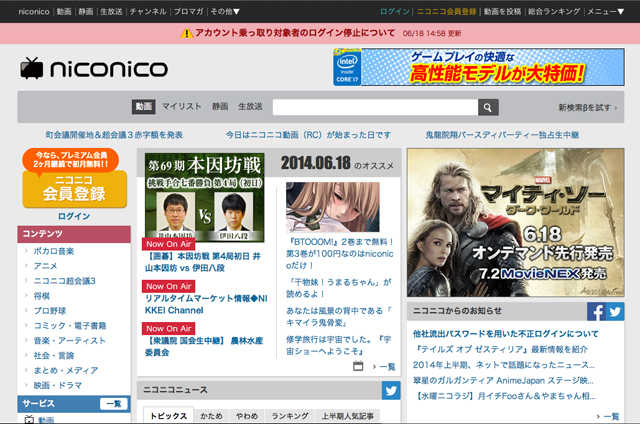This screenshot has width=640, height=424.
Task: Click the ログイン link under the registration button
Action: click(74, 216)
